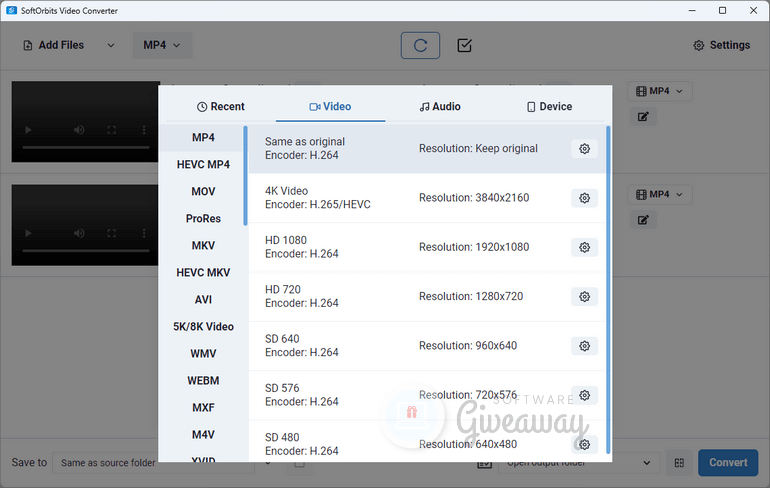
Task: Switch to the Audio tab
Action: click(x=440, y=107)
